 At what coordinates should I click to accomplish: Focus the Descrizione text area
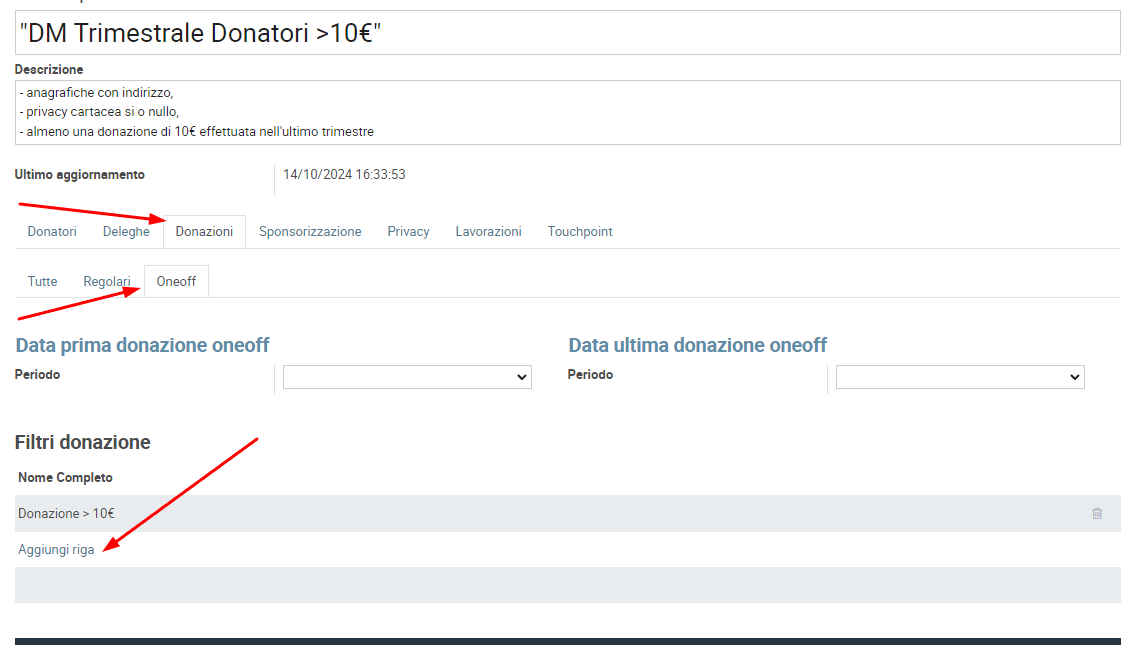567,112
